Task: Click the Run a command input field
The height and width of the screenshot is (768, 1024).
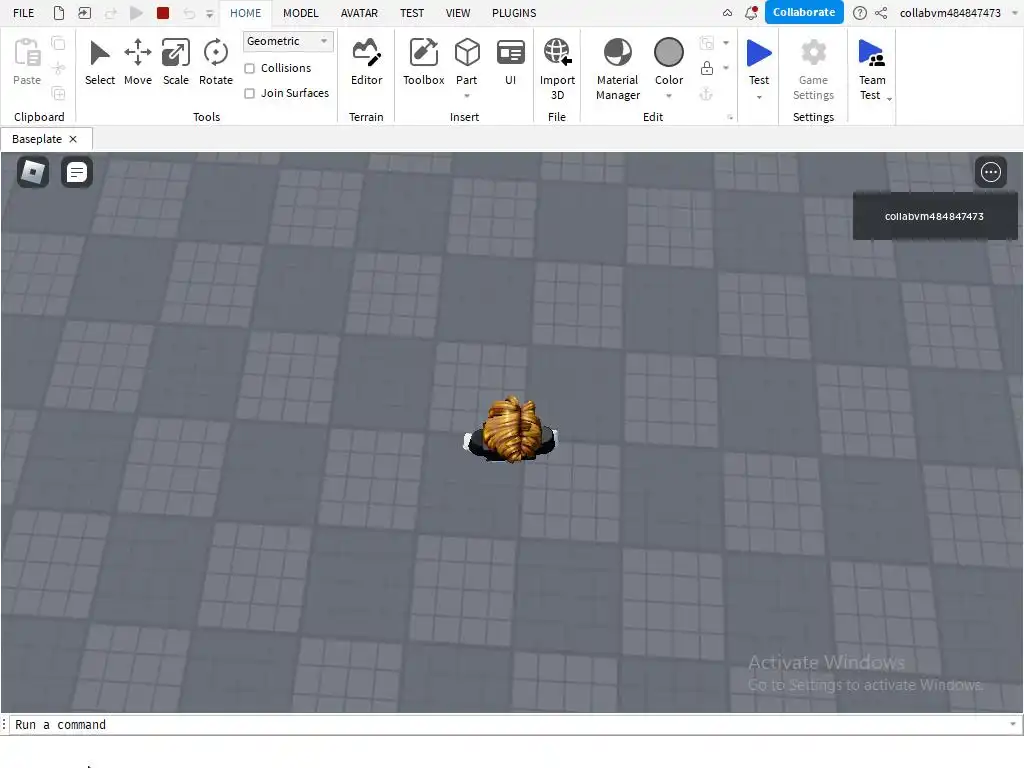Action: click(509, 724)
